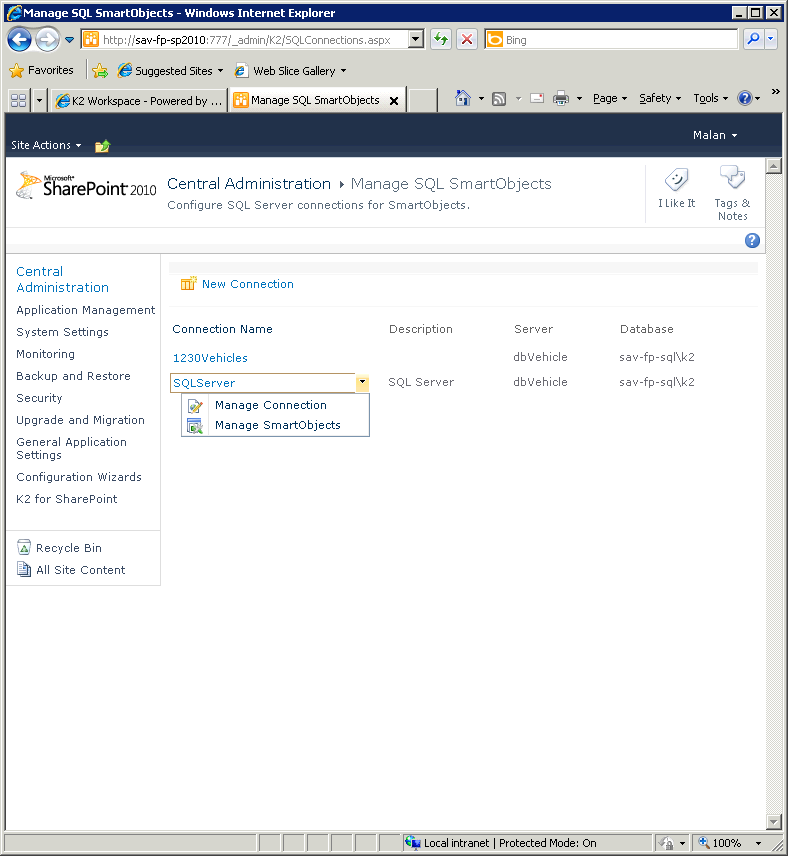Screen dimensions: 788x856
Task: Click Central Administration breadcrumb link
Action: tap(249, 184)
